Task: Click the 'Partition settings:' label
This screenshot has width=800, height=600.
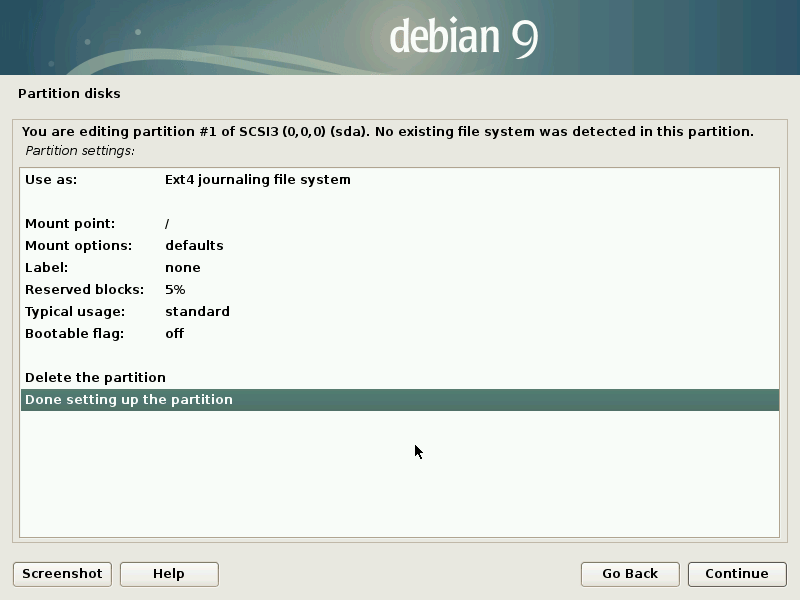Action: point(80,151)
